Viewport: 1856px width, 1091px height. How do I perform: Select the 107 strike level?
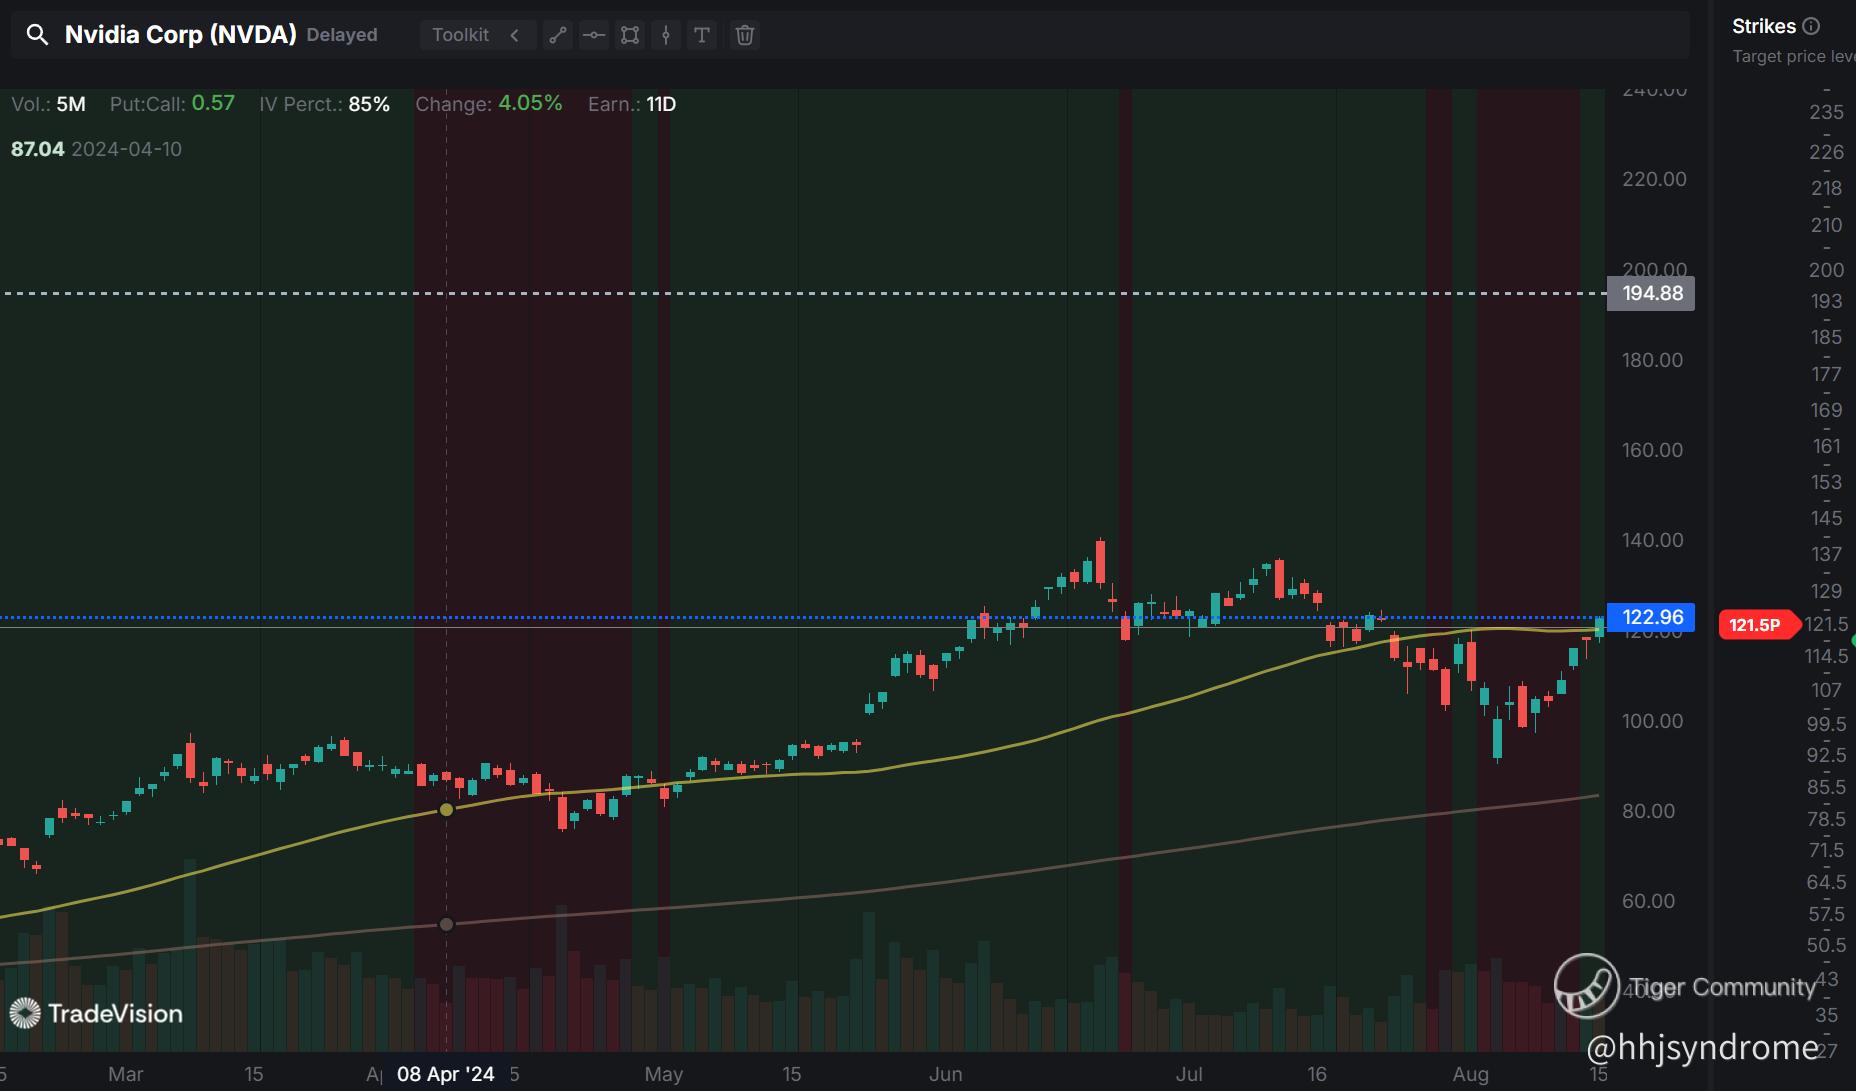pos(1826,690)
